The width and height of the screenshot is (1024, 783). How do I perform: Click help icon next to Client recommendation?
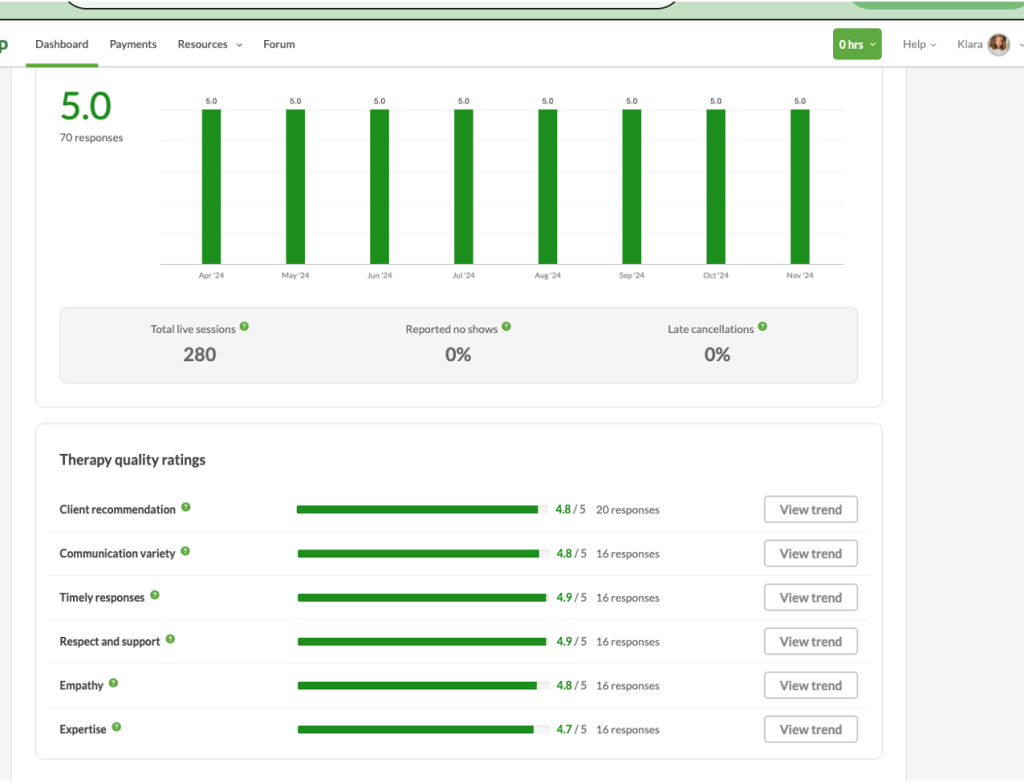pos(186,508)
